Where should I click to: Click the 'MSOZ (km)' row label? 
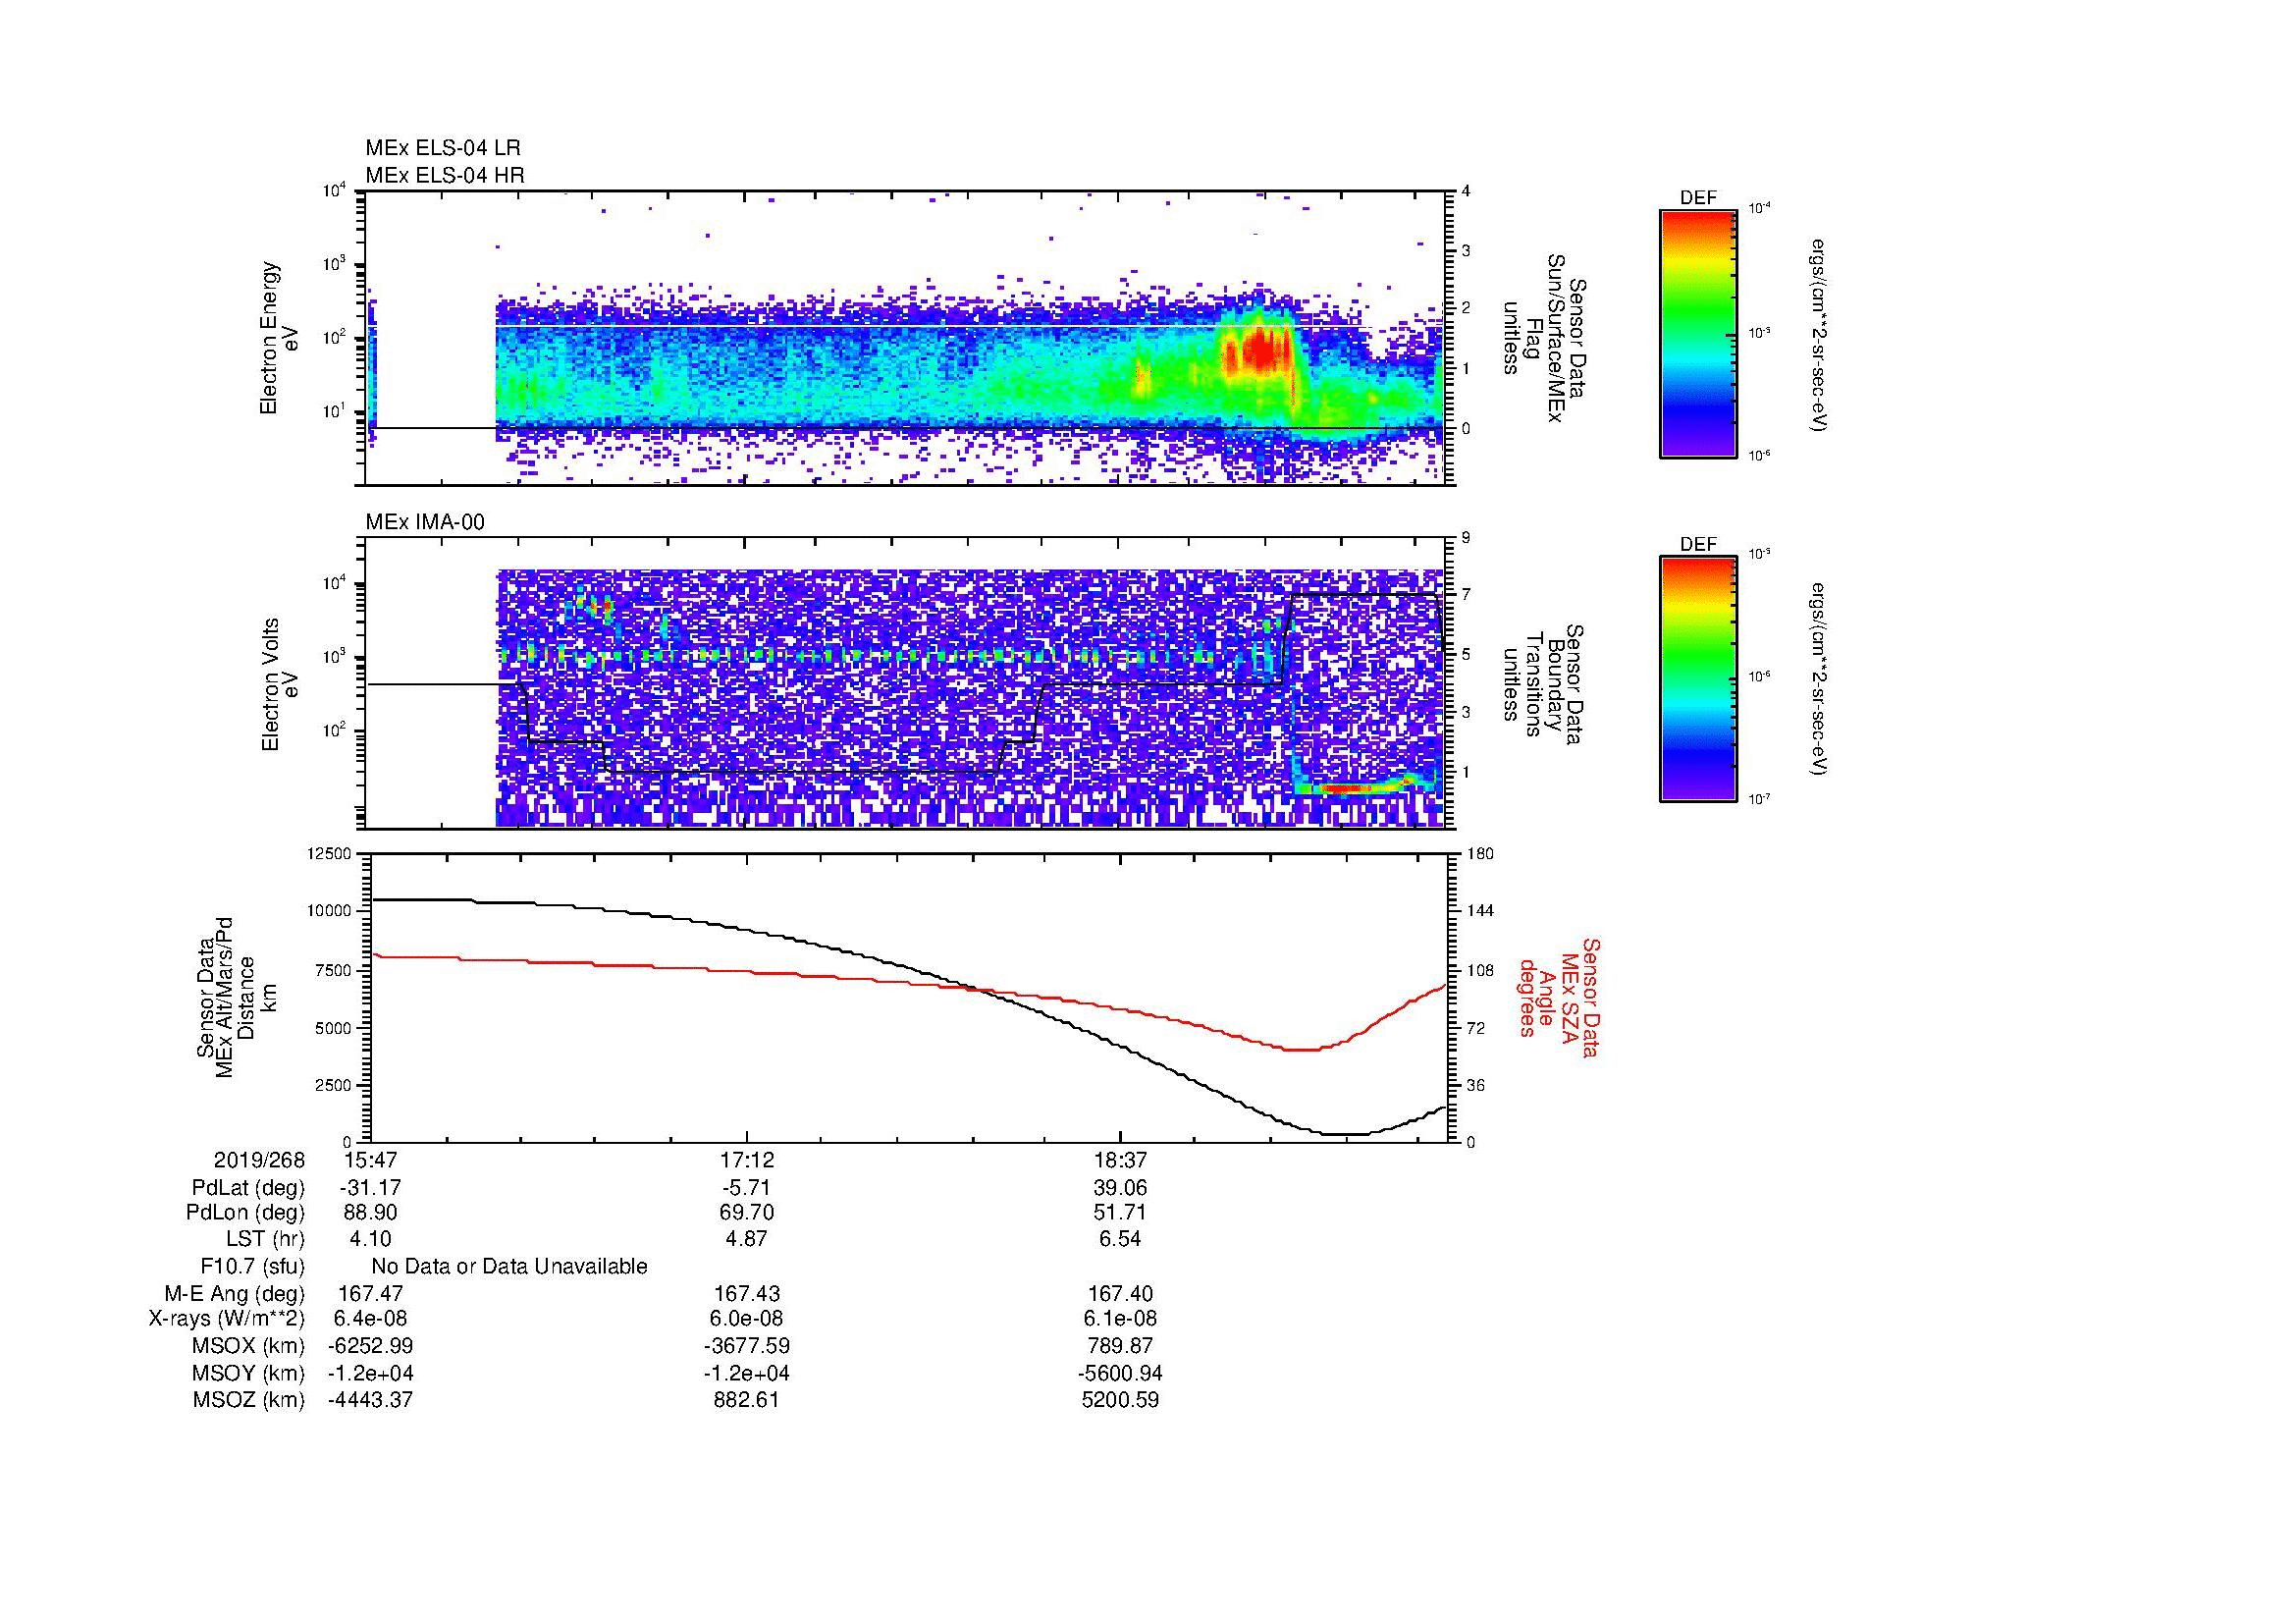click(248, 1400)
